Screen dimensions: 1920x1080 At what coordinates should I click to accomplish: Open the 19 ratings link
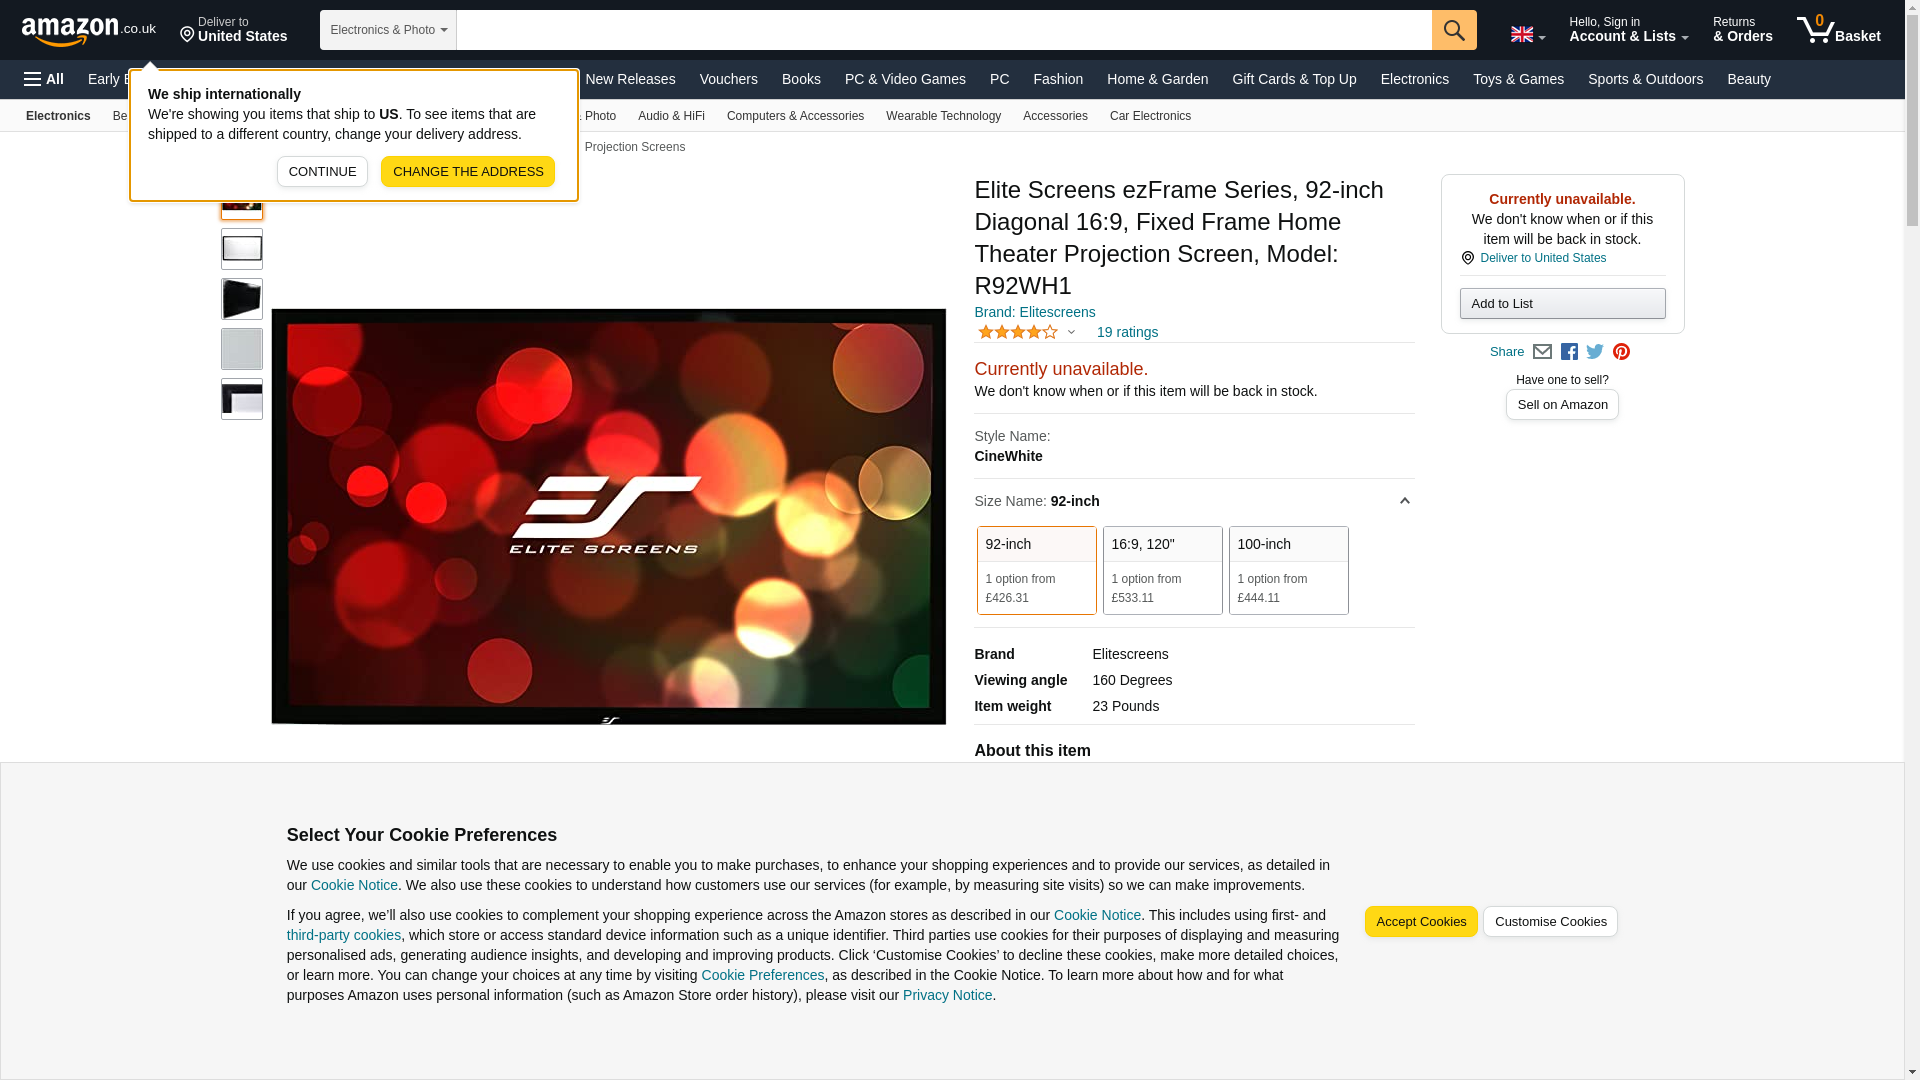click(1127, 332)
